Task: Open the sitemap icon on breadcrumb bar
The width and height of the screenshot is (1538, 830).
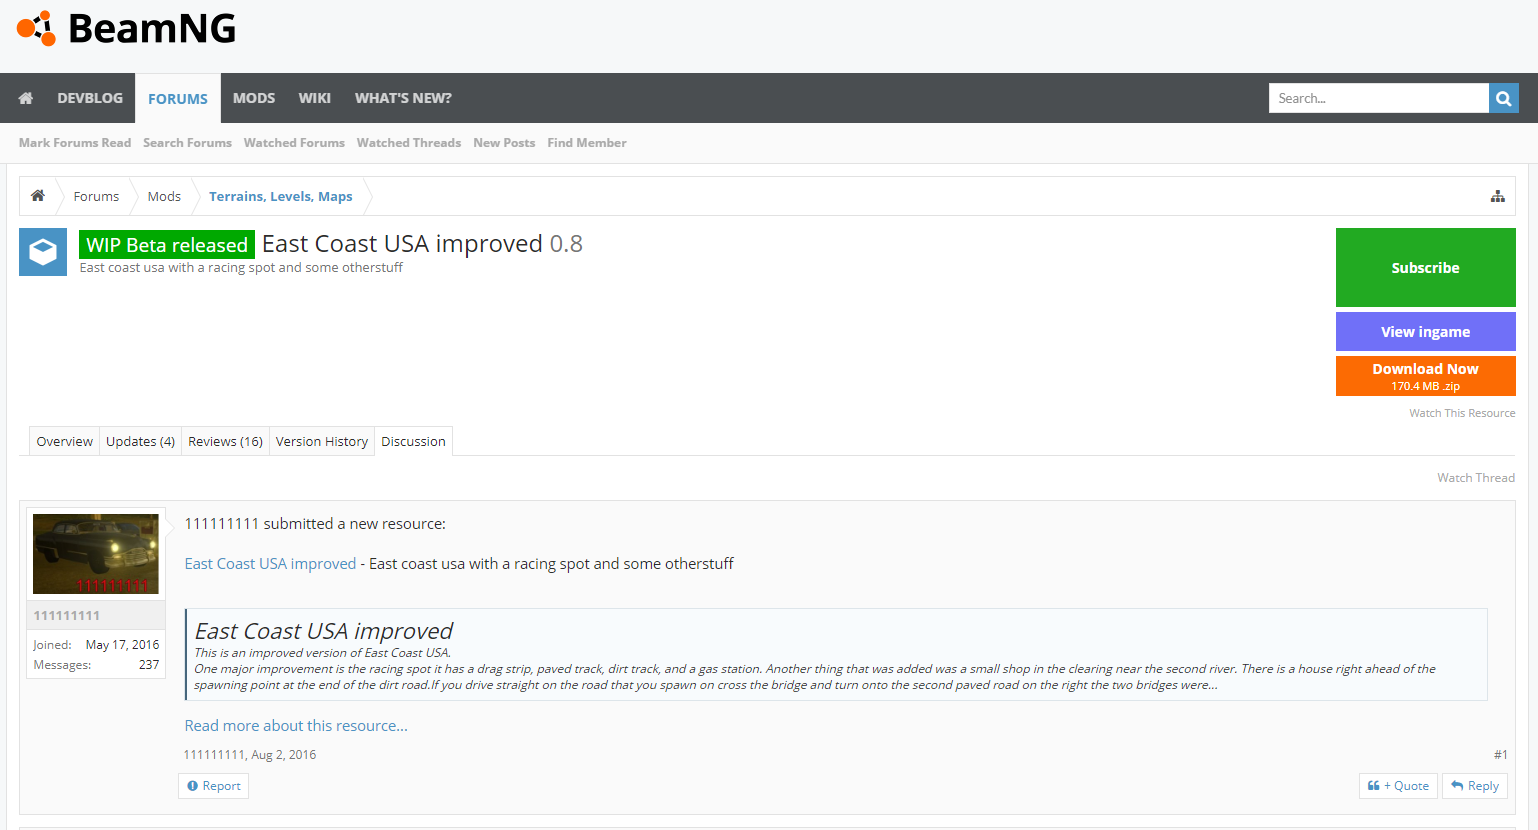Action: pos(1497,196)
